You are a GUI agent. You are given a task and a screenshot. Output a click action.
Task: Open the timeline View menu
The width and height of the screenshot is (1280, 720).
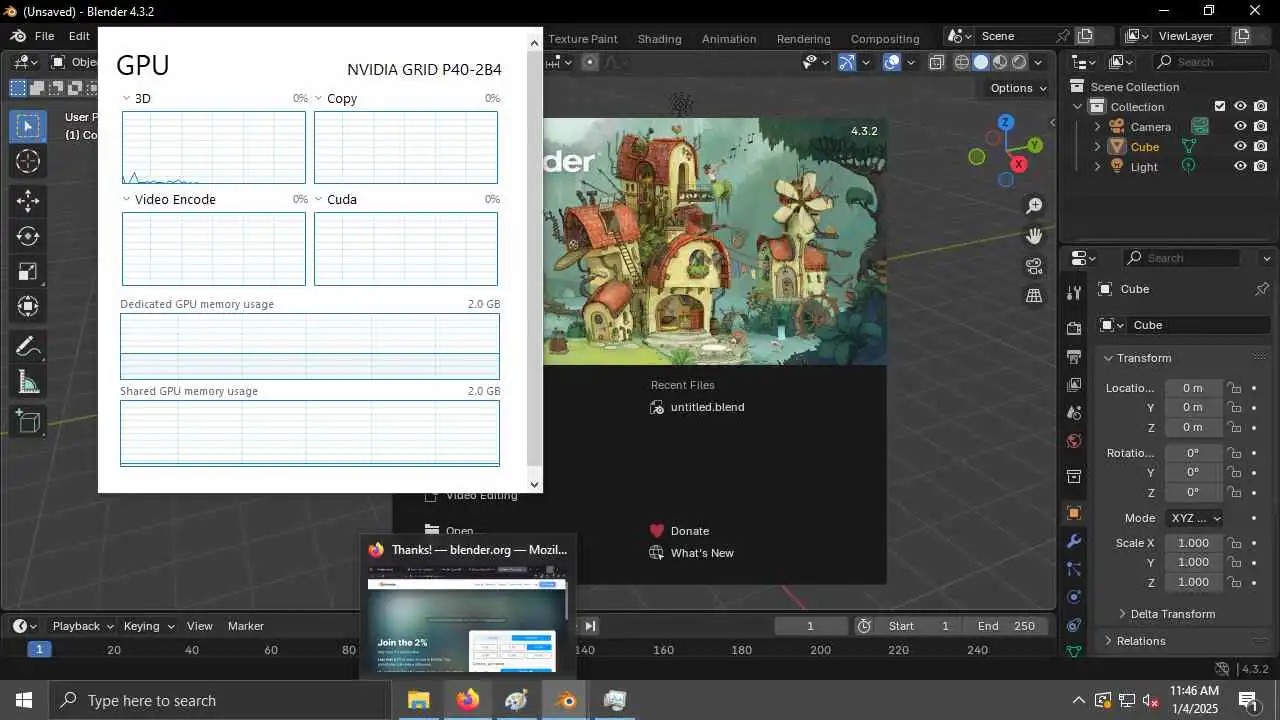(199, 626)
